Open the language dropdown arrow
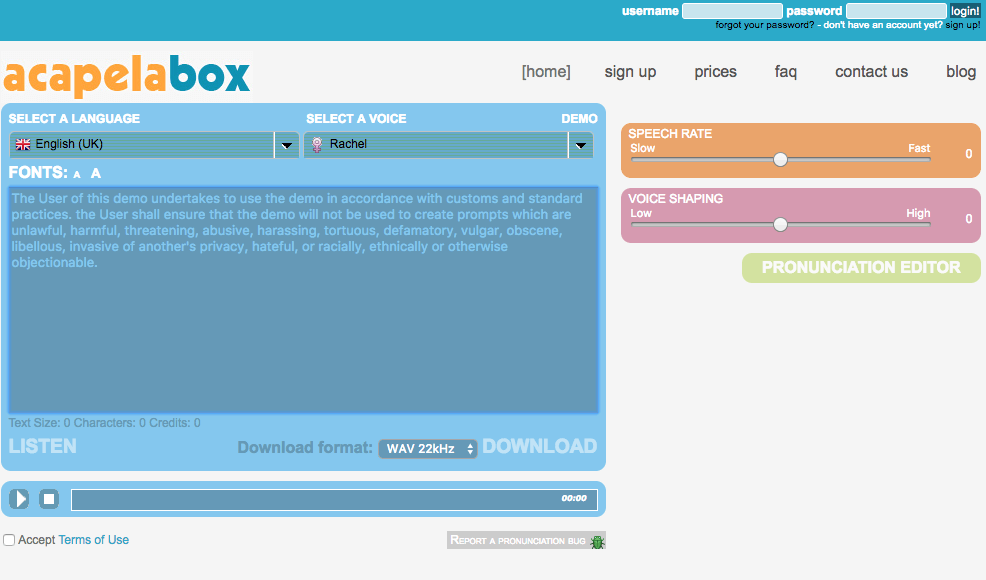Viewport: 986px width, 580px height. click(x=287, y=145)
